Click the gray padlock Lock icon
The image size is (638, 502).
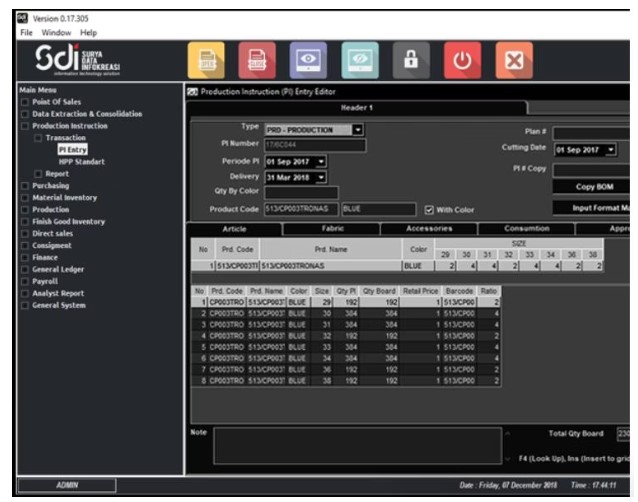411,60
